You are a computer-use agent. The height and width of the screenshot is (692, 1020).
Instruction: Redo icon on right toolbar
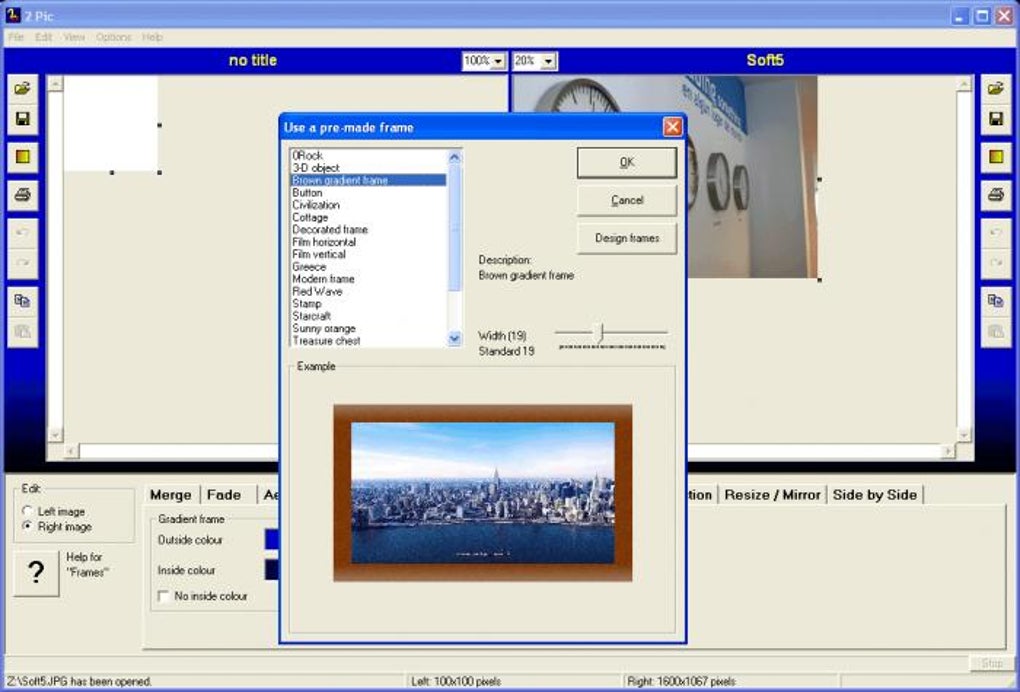click(x=996, y=263)
